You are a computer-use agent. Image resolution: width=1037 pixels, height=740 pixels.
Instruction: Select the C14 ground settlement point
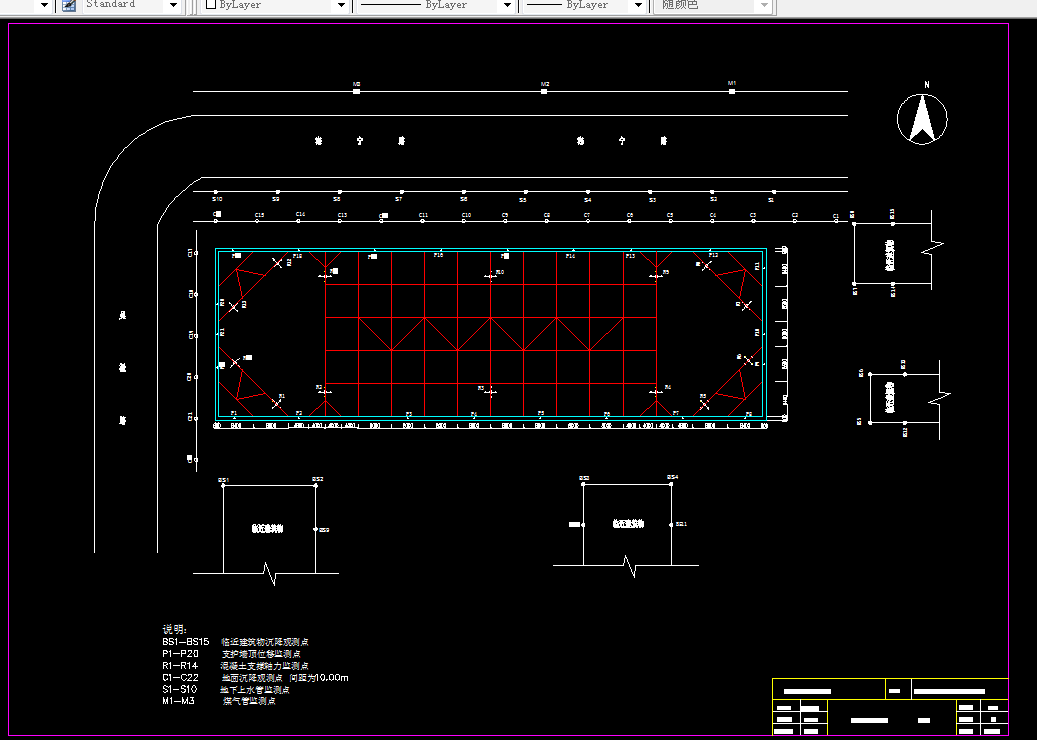(298, 221)
